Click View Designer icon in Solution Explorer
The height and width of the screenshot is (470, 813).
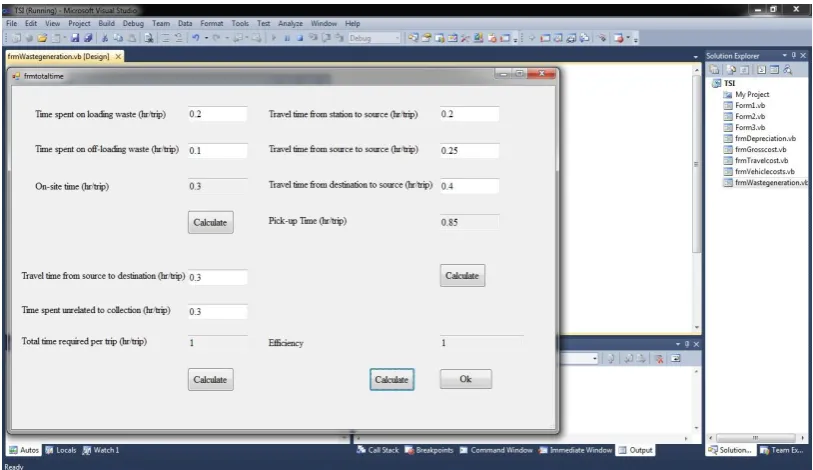tap(774, 70)
